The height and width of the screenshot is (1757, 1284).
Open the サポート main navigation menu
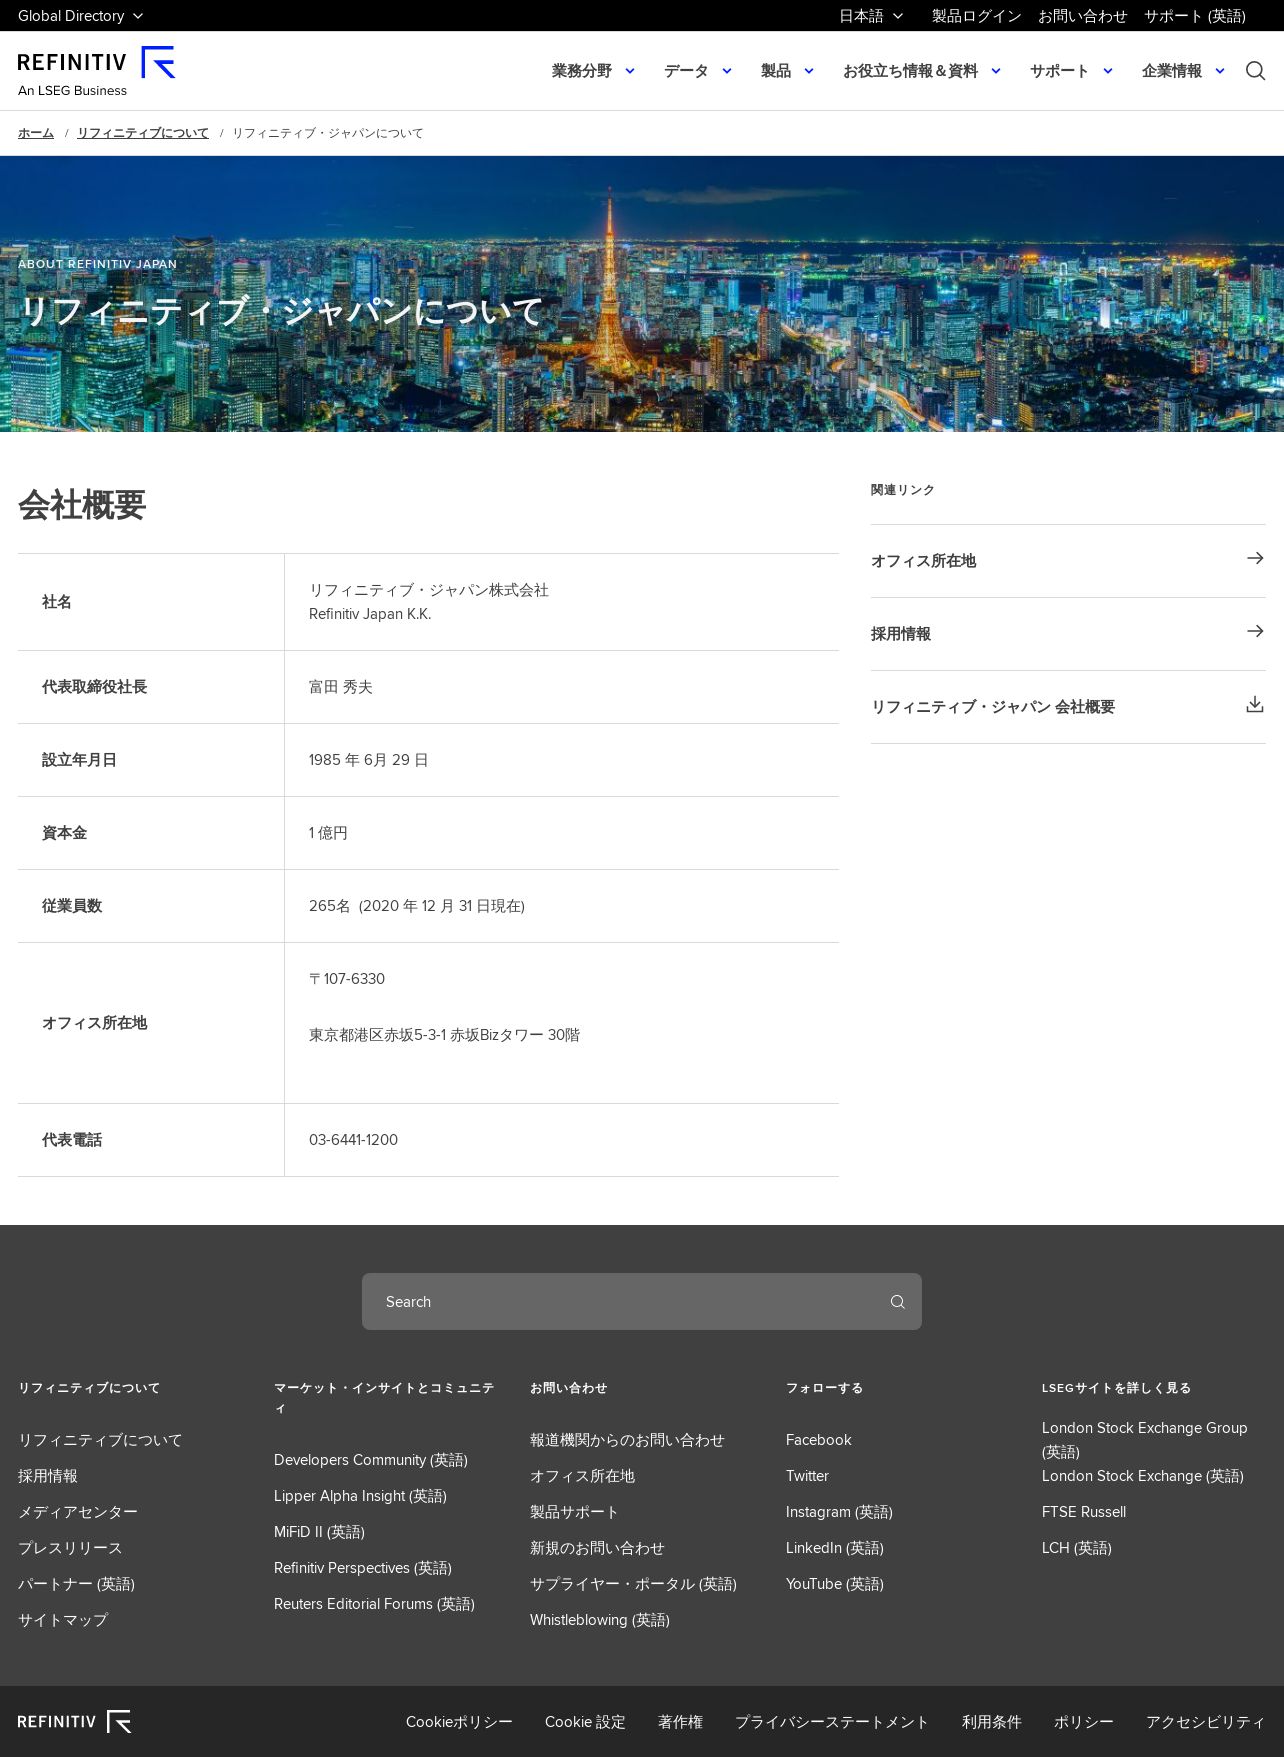[1059, 71]
